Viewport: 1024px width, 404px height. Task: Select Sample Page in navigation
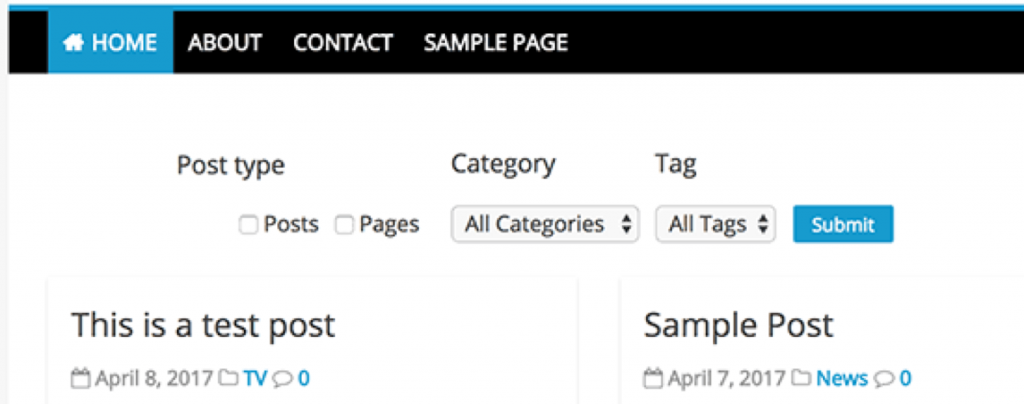point(496,43)
